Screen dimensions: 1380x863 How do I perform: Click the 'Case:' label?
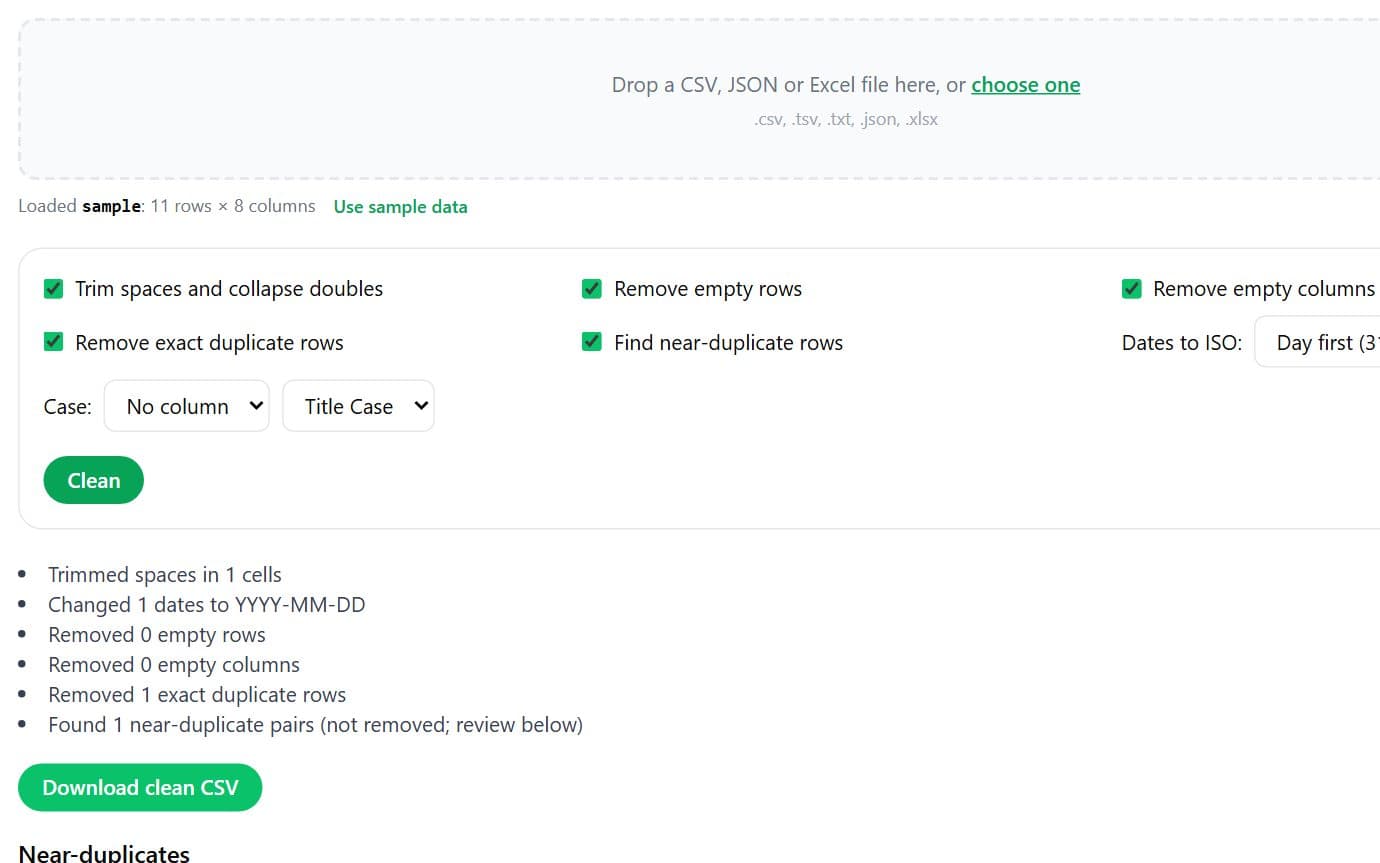point(68,407)
